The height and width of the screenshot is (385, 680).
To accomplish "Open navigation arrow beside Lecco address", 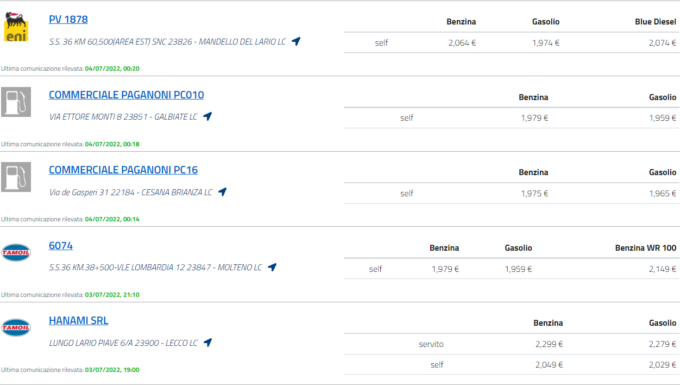I will 208,342.
